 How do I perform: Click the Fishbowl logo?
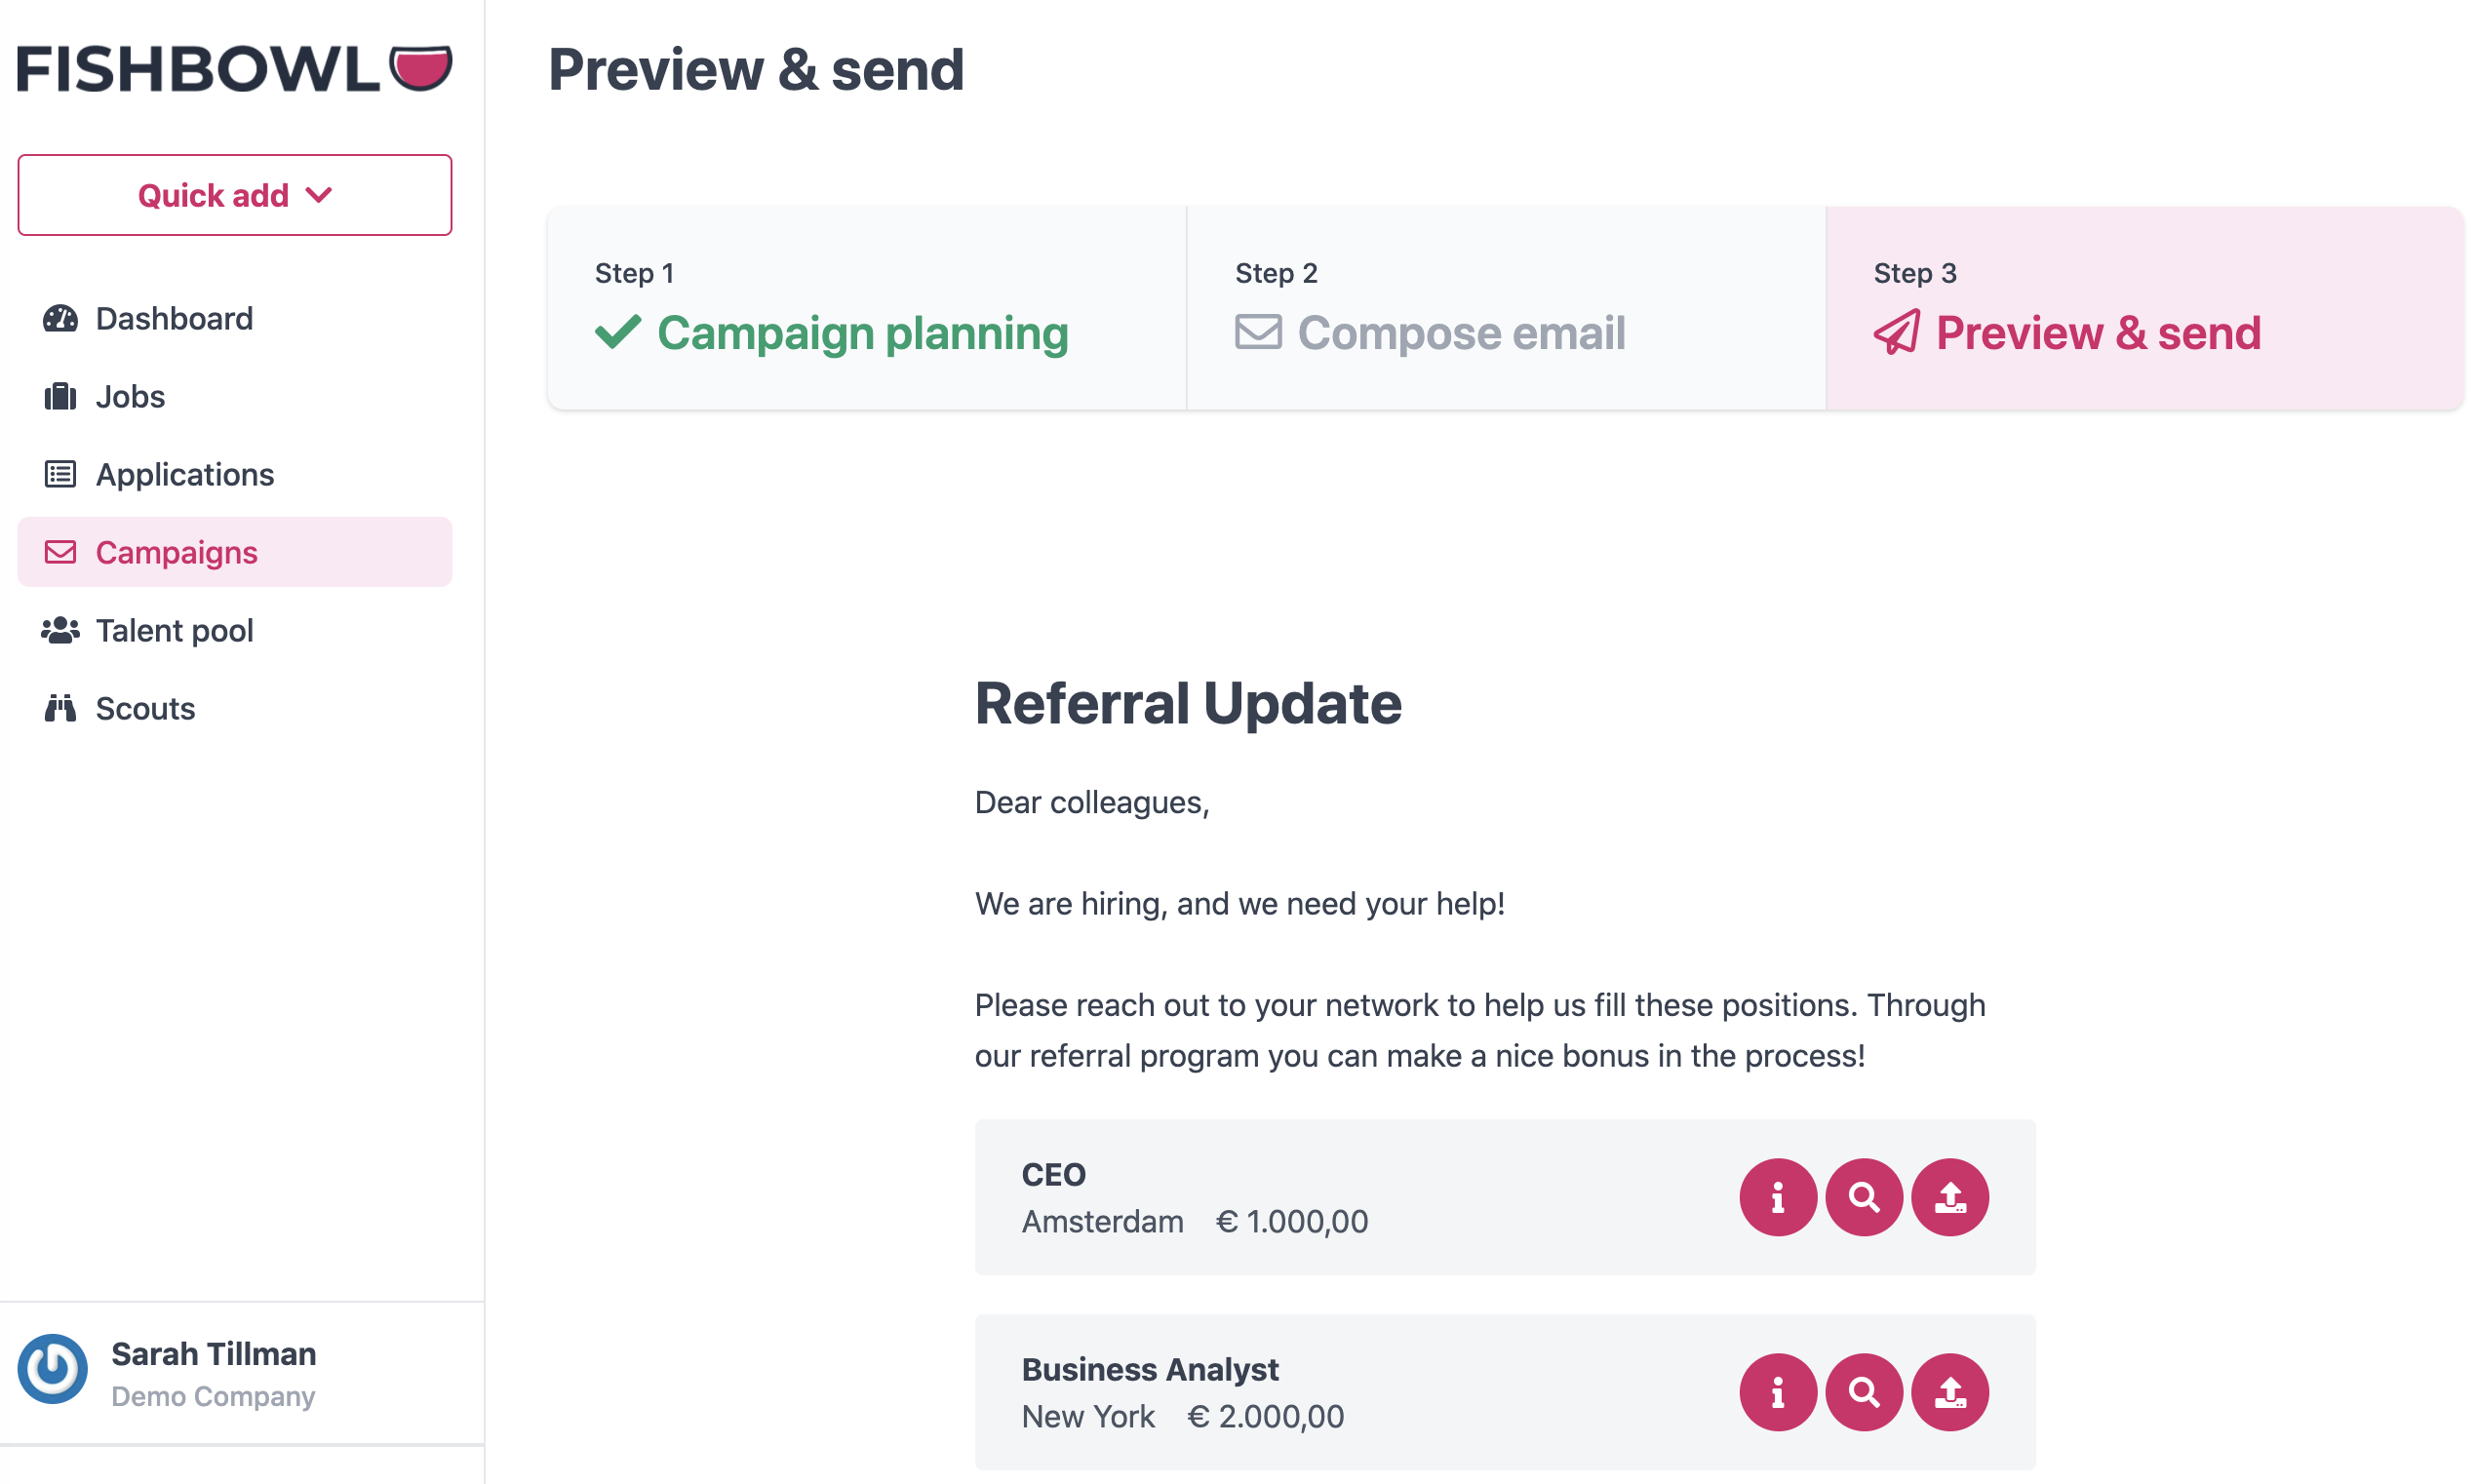(x=234, y=69)
